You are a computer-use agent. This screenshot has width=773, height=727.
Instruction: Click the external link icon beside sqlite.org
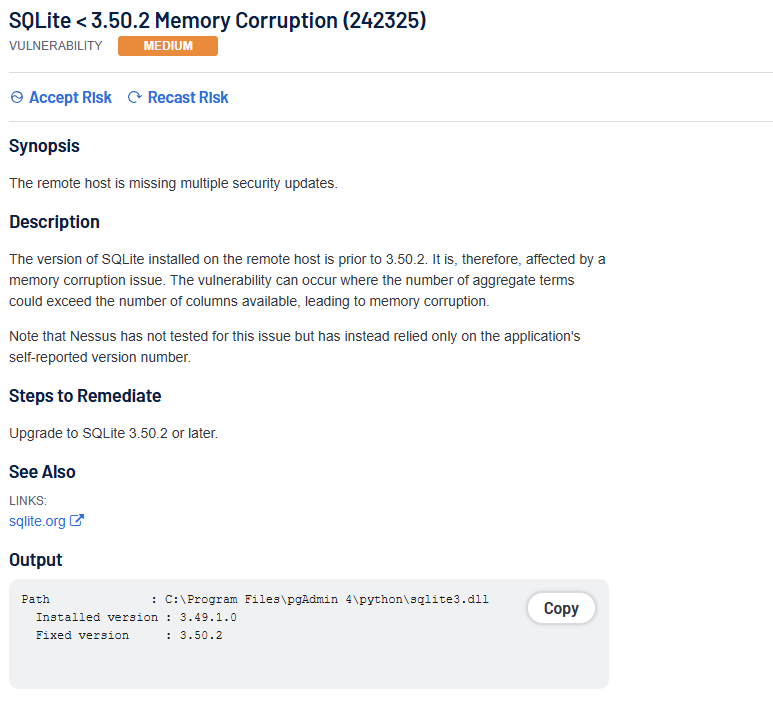point(77,521)
